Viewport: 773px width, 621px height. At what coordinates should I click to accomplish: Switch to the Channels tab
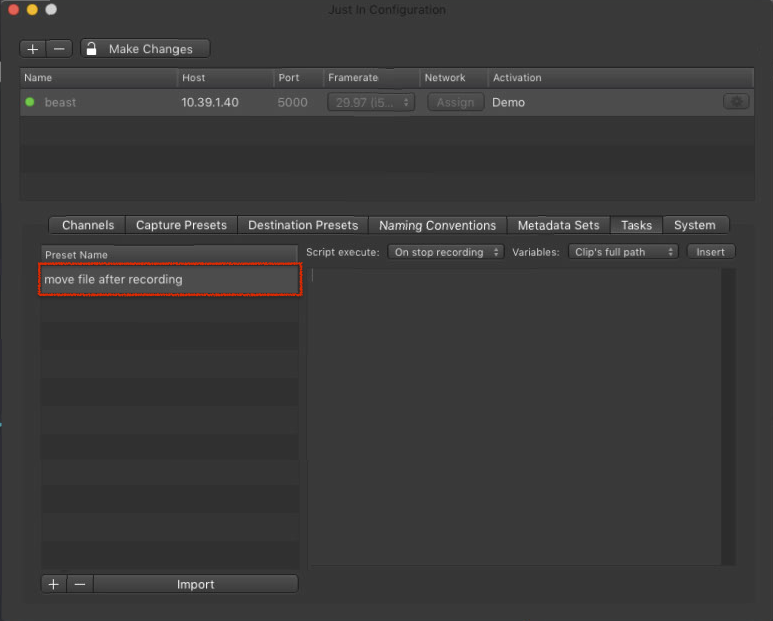click(x=88, y=225)
